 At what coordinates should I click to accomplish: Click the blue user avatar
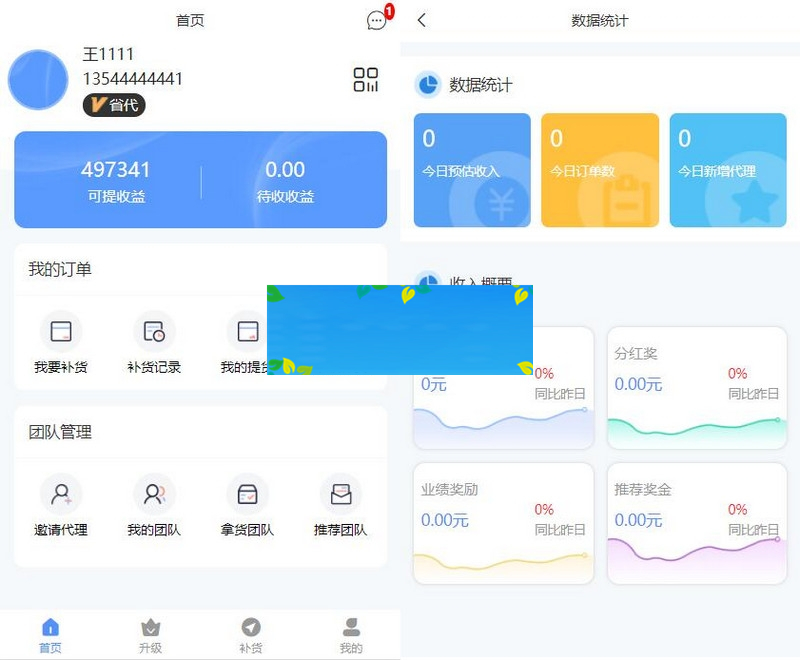[x=37, y=80]
